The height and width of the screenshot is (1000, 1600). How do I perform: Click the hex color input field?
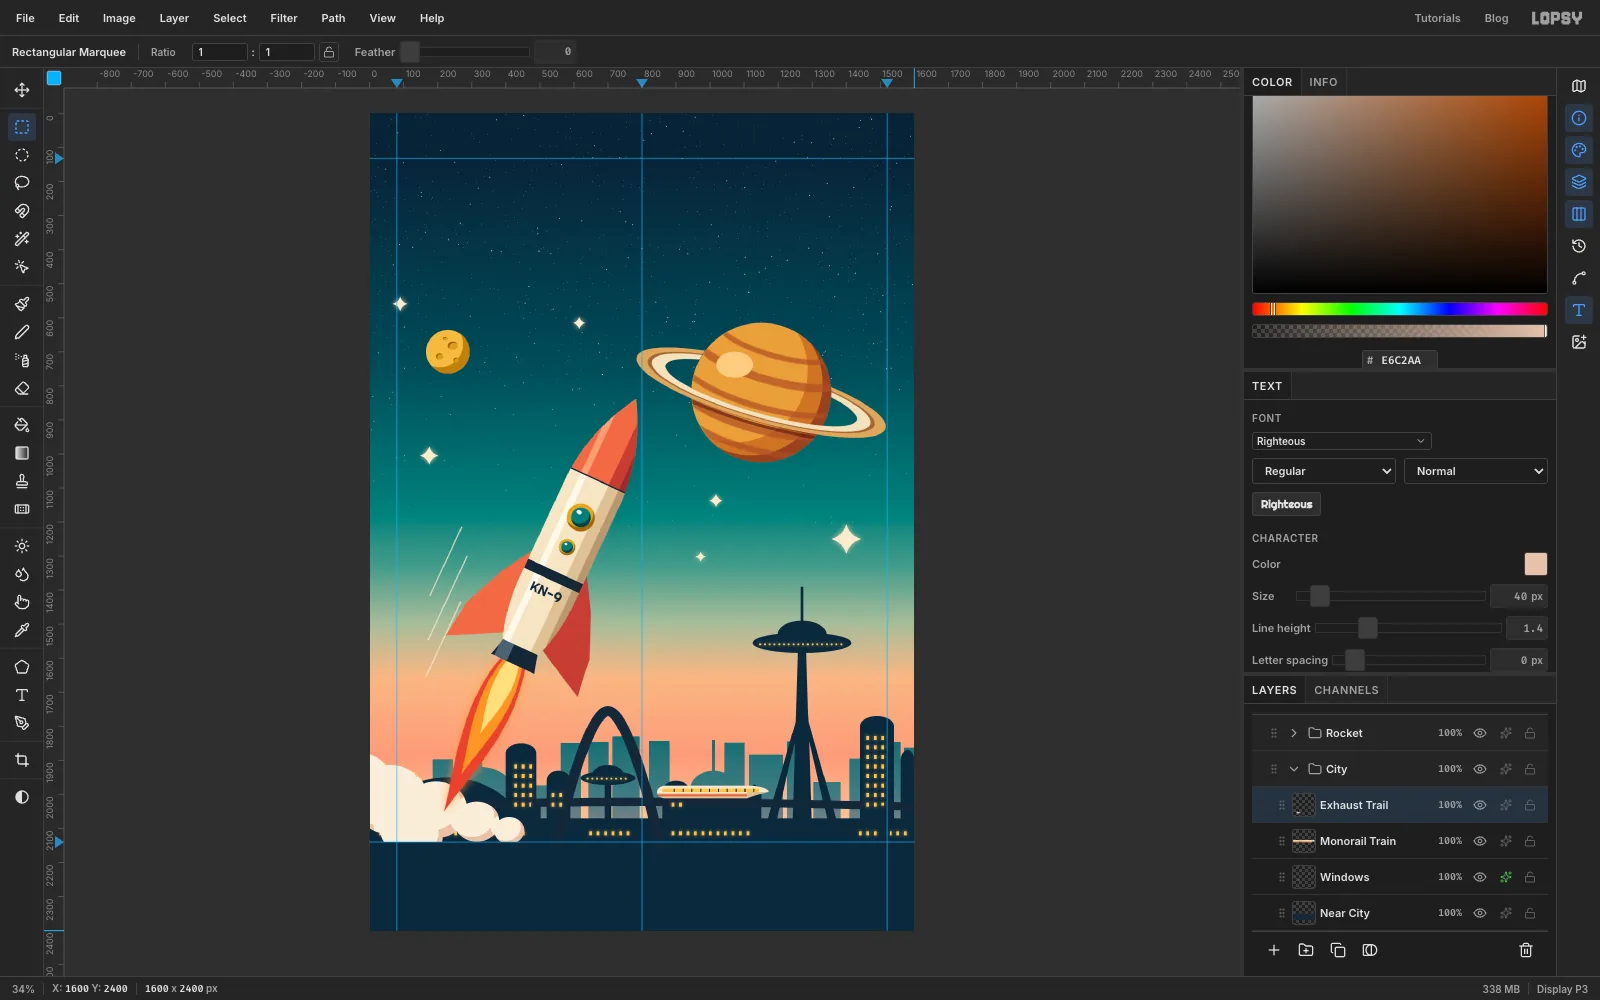click(1400, 360)
